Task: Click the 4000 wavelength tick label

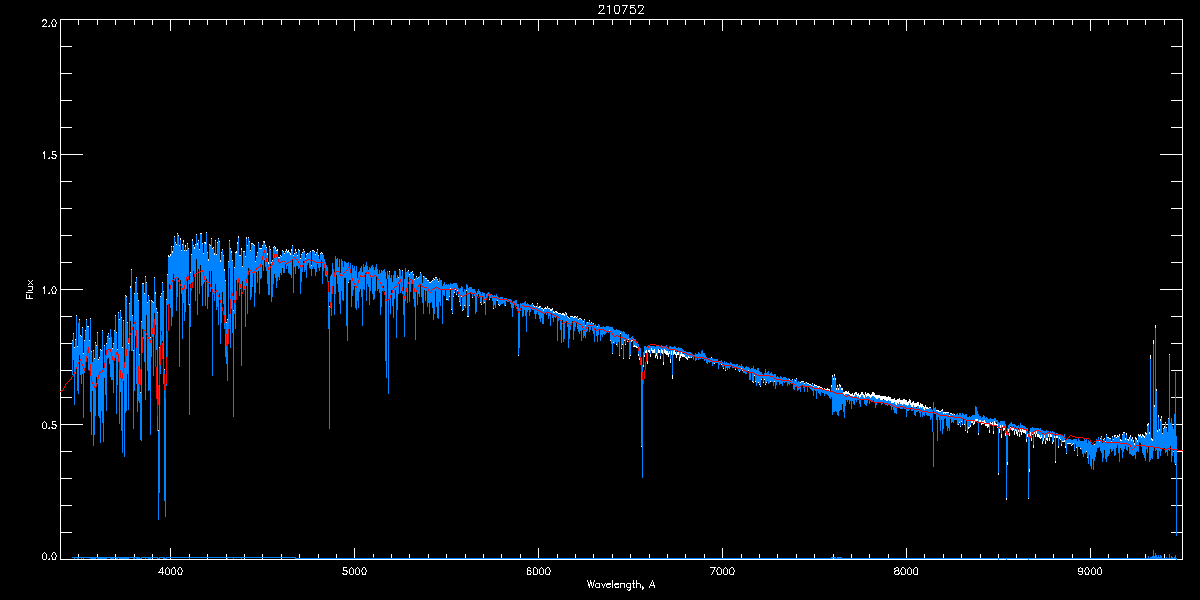Action: pyautogui.click(x=170, y=572)
